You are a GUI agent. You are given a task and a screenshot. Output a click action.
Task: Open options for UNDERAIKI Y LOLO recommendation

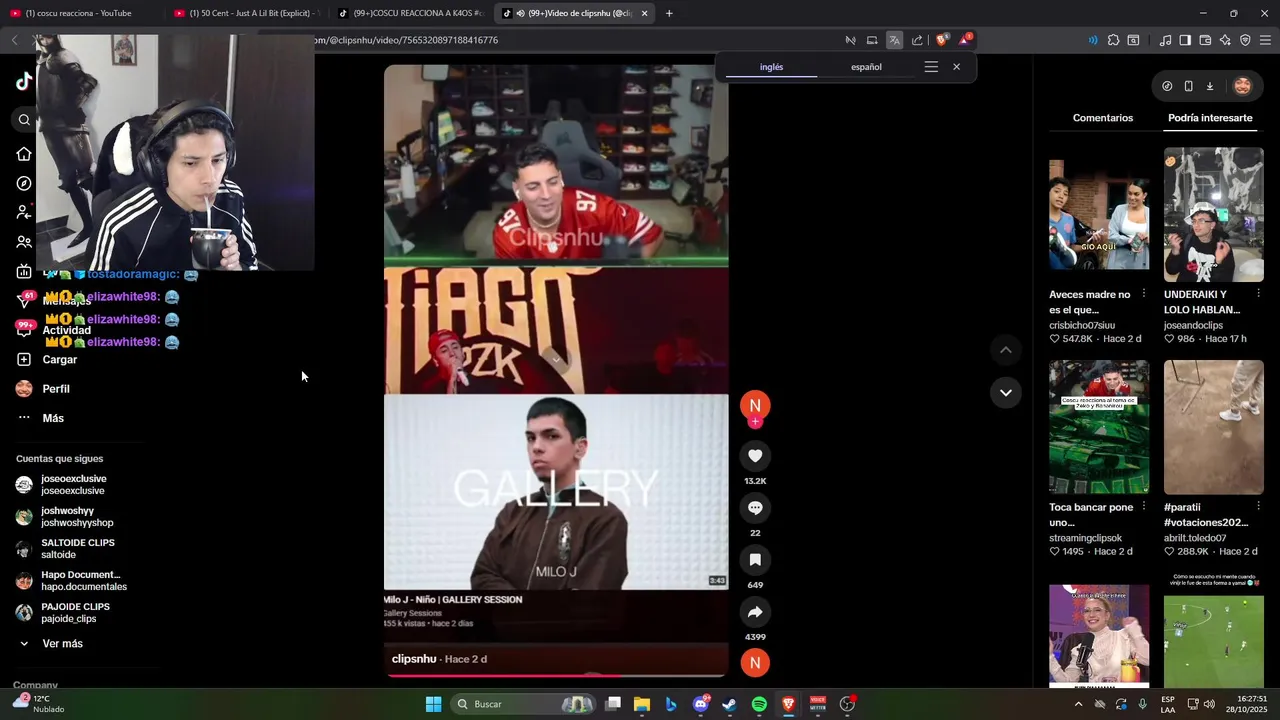coord(1259,295)
